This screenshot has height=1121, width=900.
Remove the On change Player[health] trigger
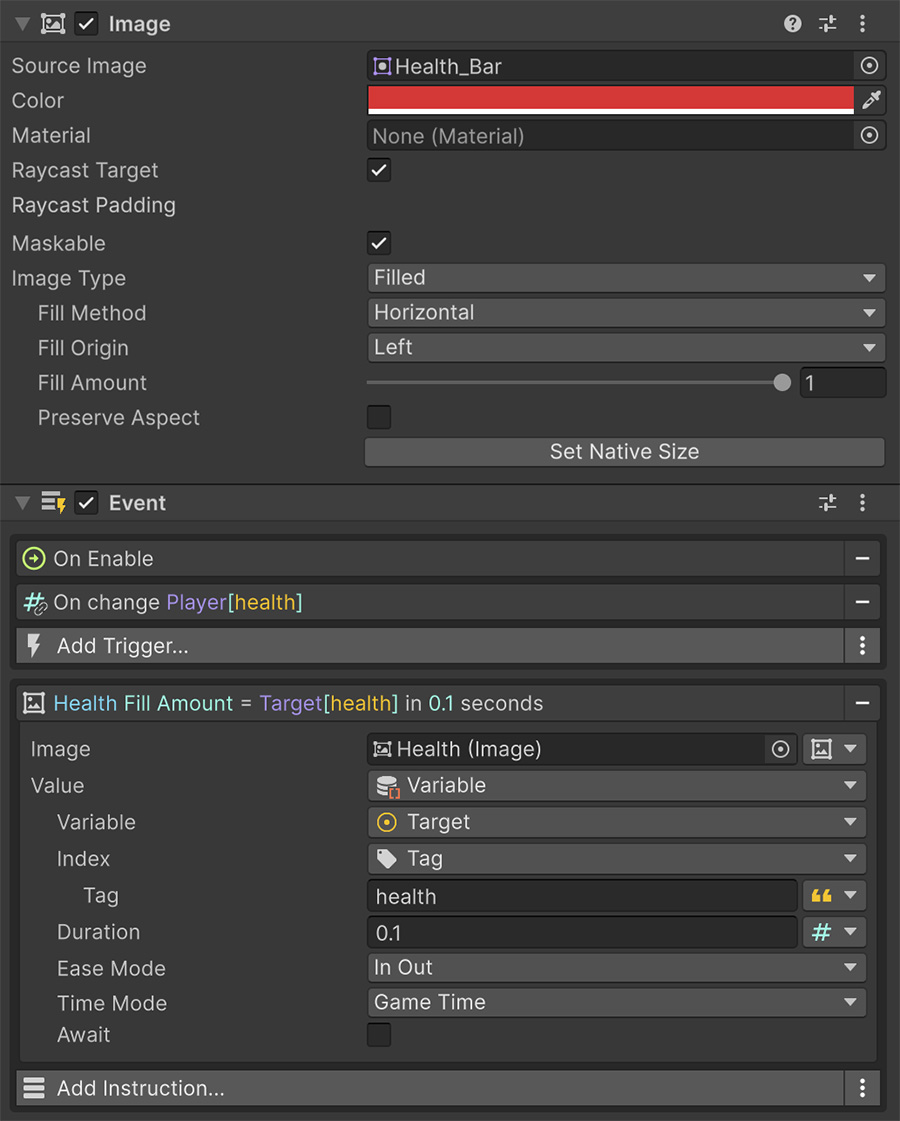click(x=862, y=602)
